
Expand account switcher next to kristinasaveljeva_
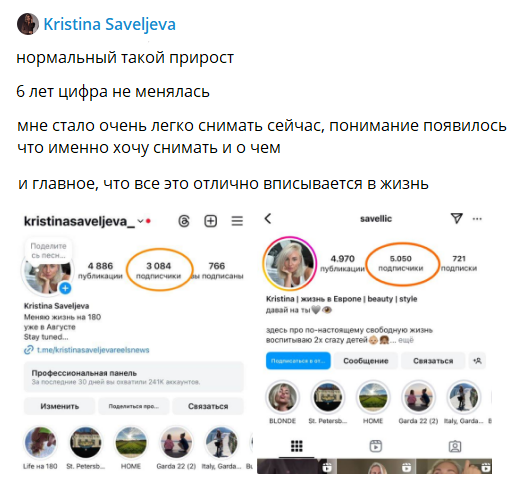(141, 221)
